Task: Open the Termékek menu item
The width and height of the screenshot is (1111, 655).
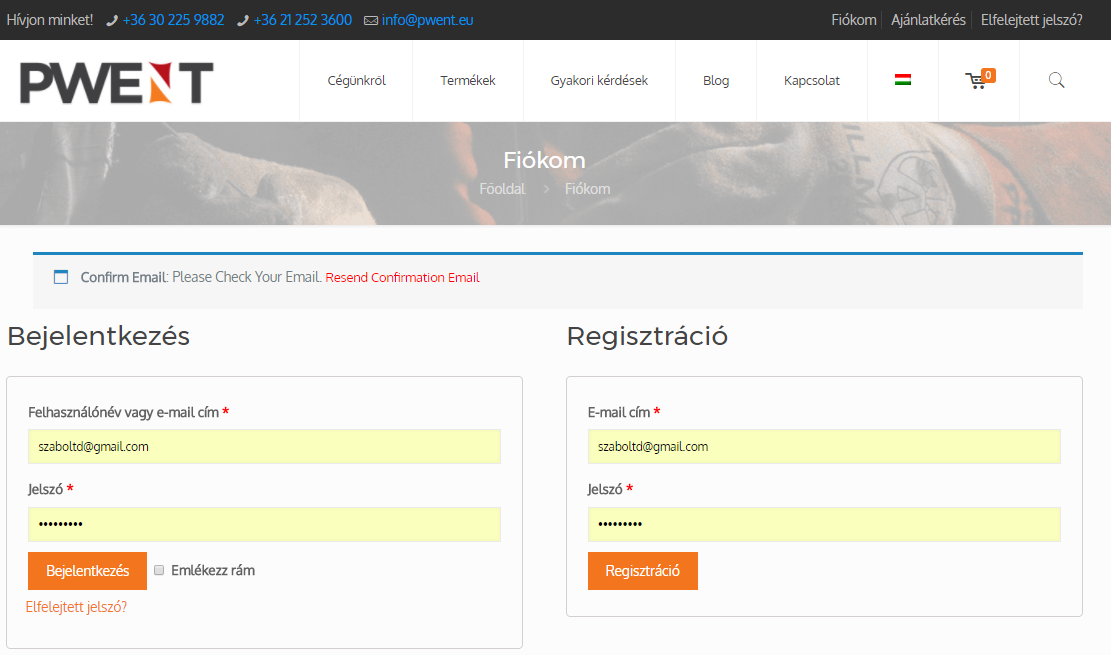Action: (x=467, y=80)
